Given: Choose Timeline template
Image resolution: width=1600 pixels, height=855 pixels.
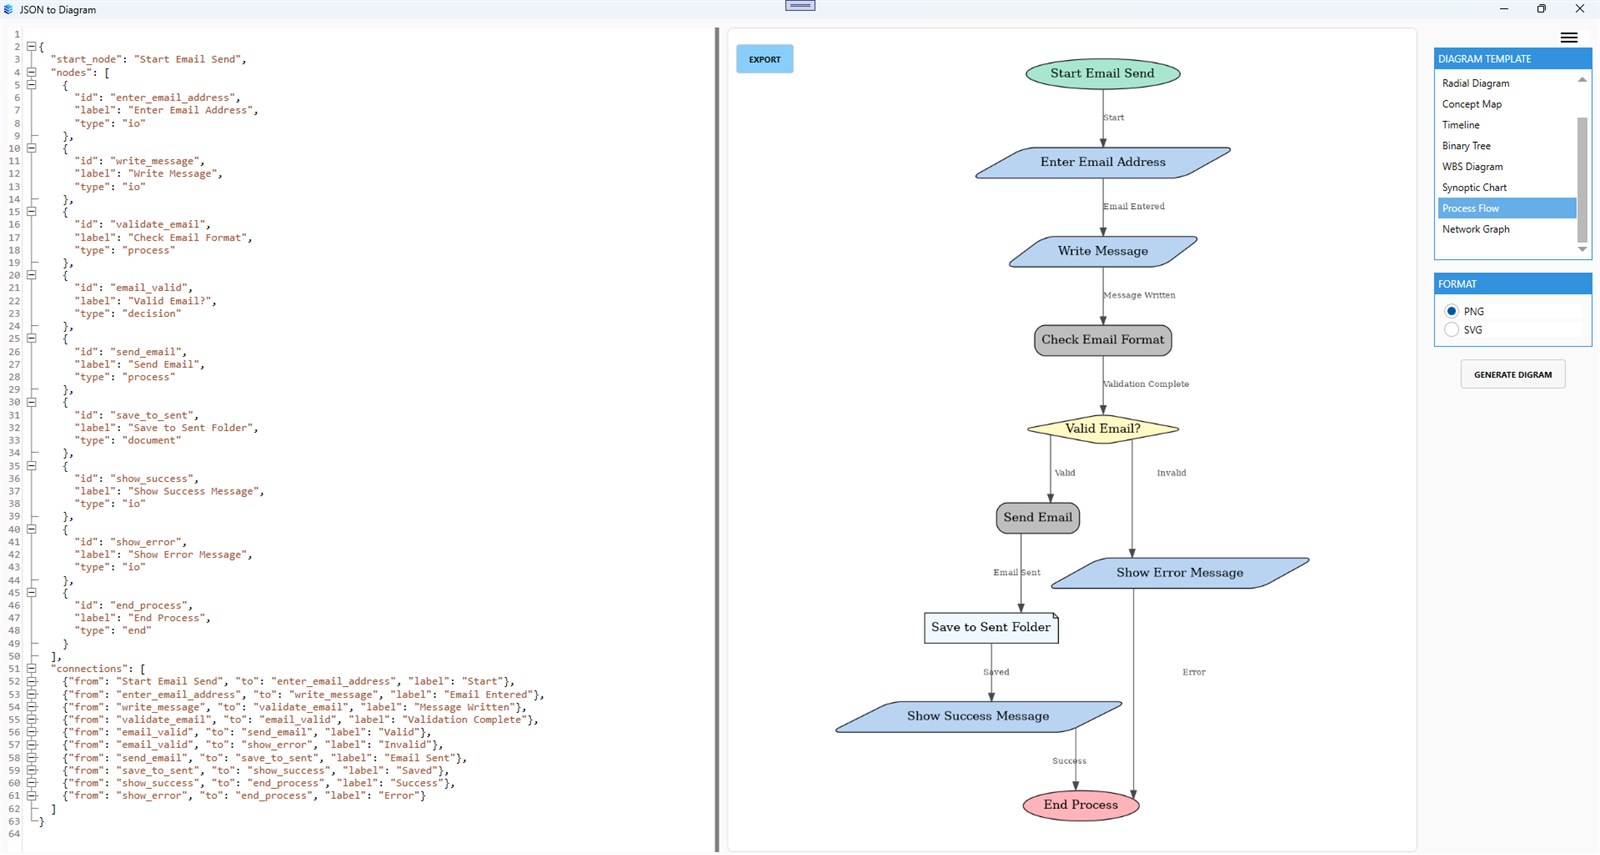Looking at the screenshot, I should 1506,125.
